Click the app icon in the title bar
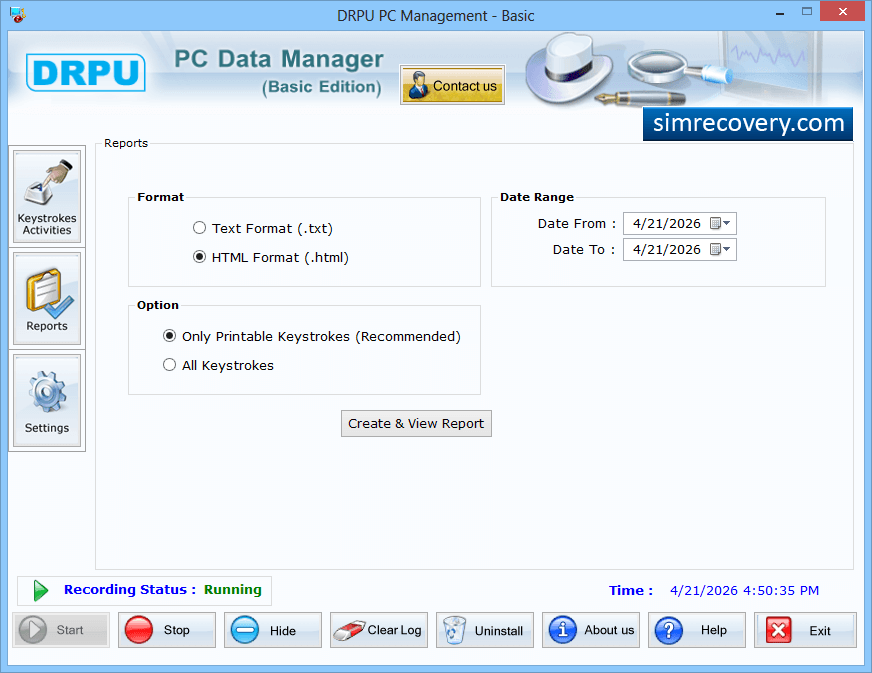The height and width of the screenshot is (673, 872). coord(17,14)
